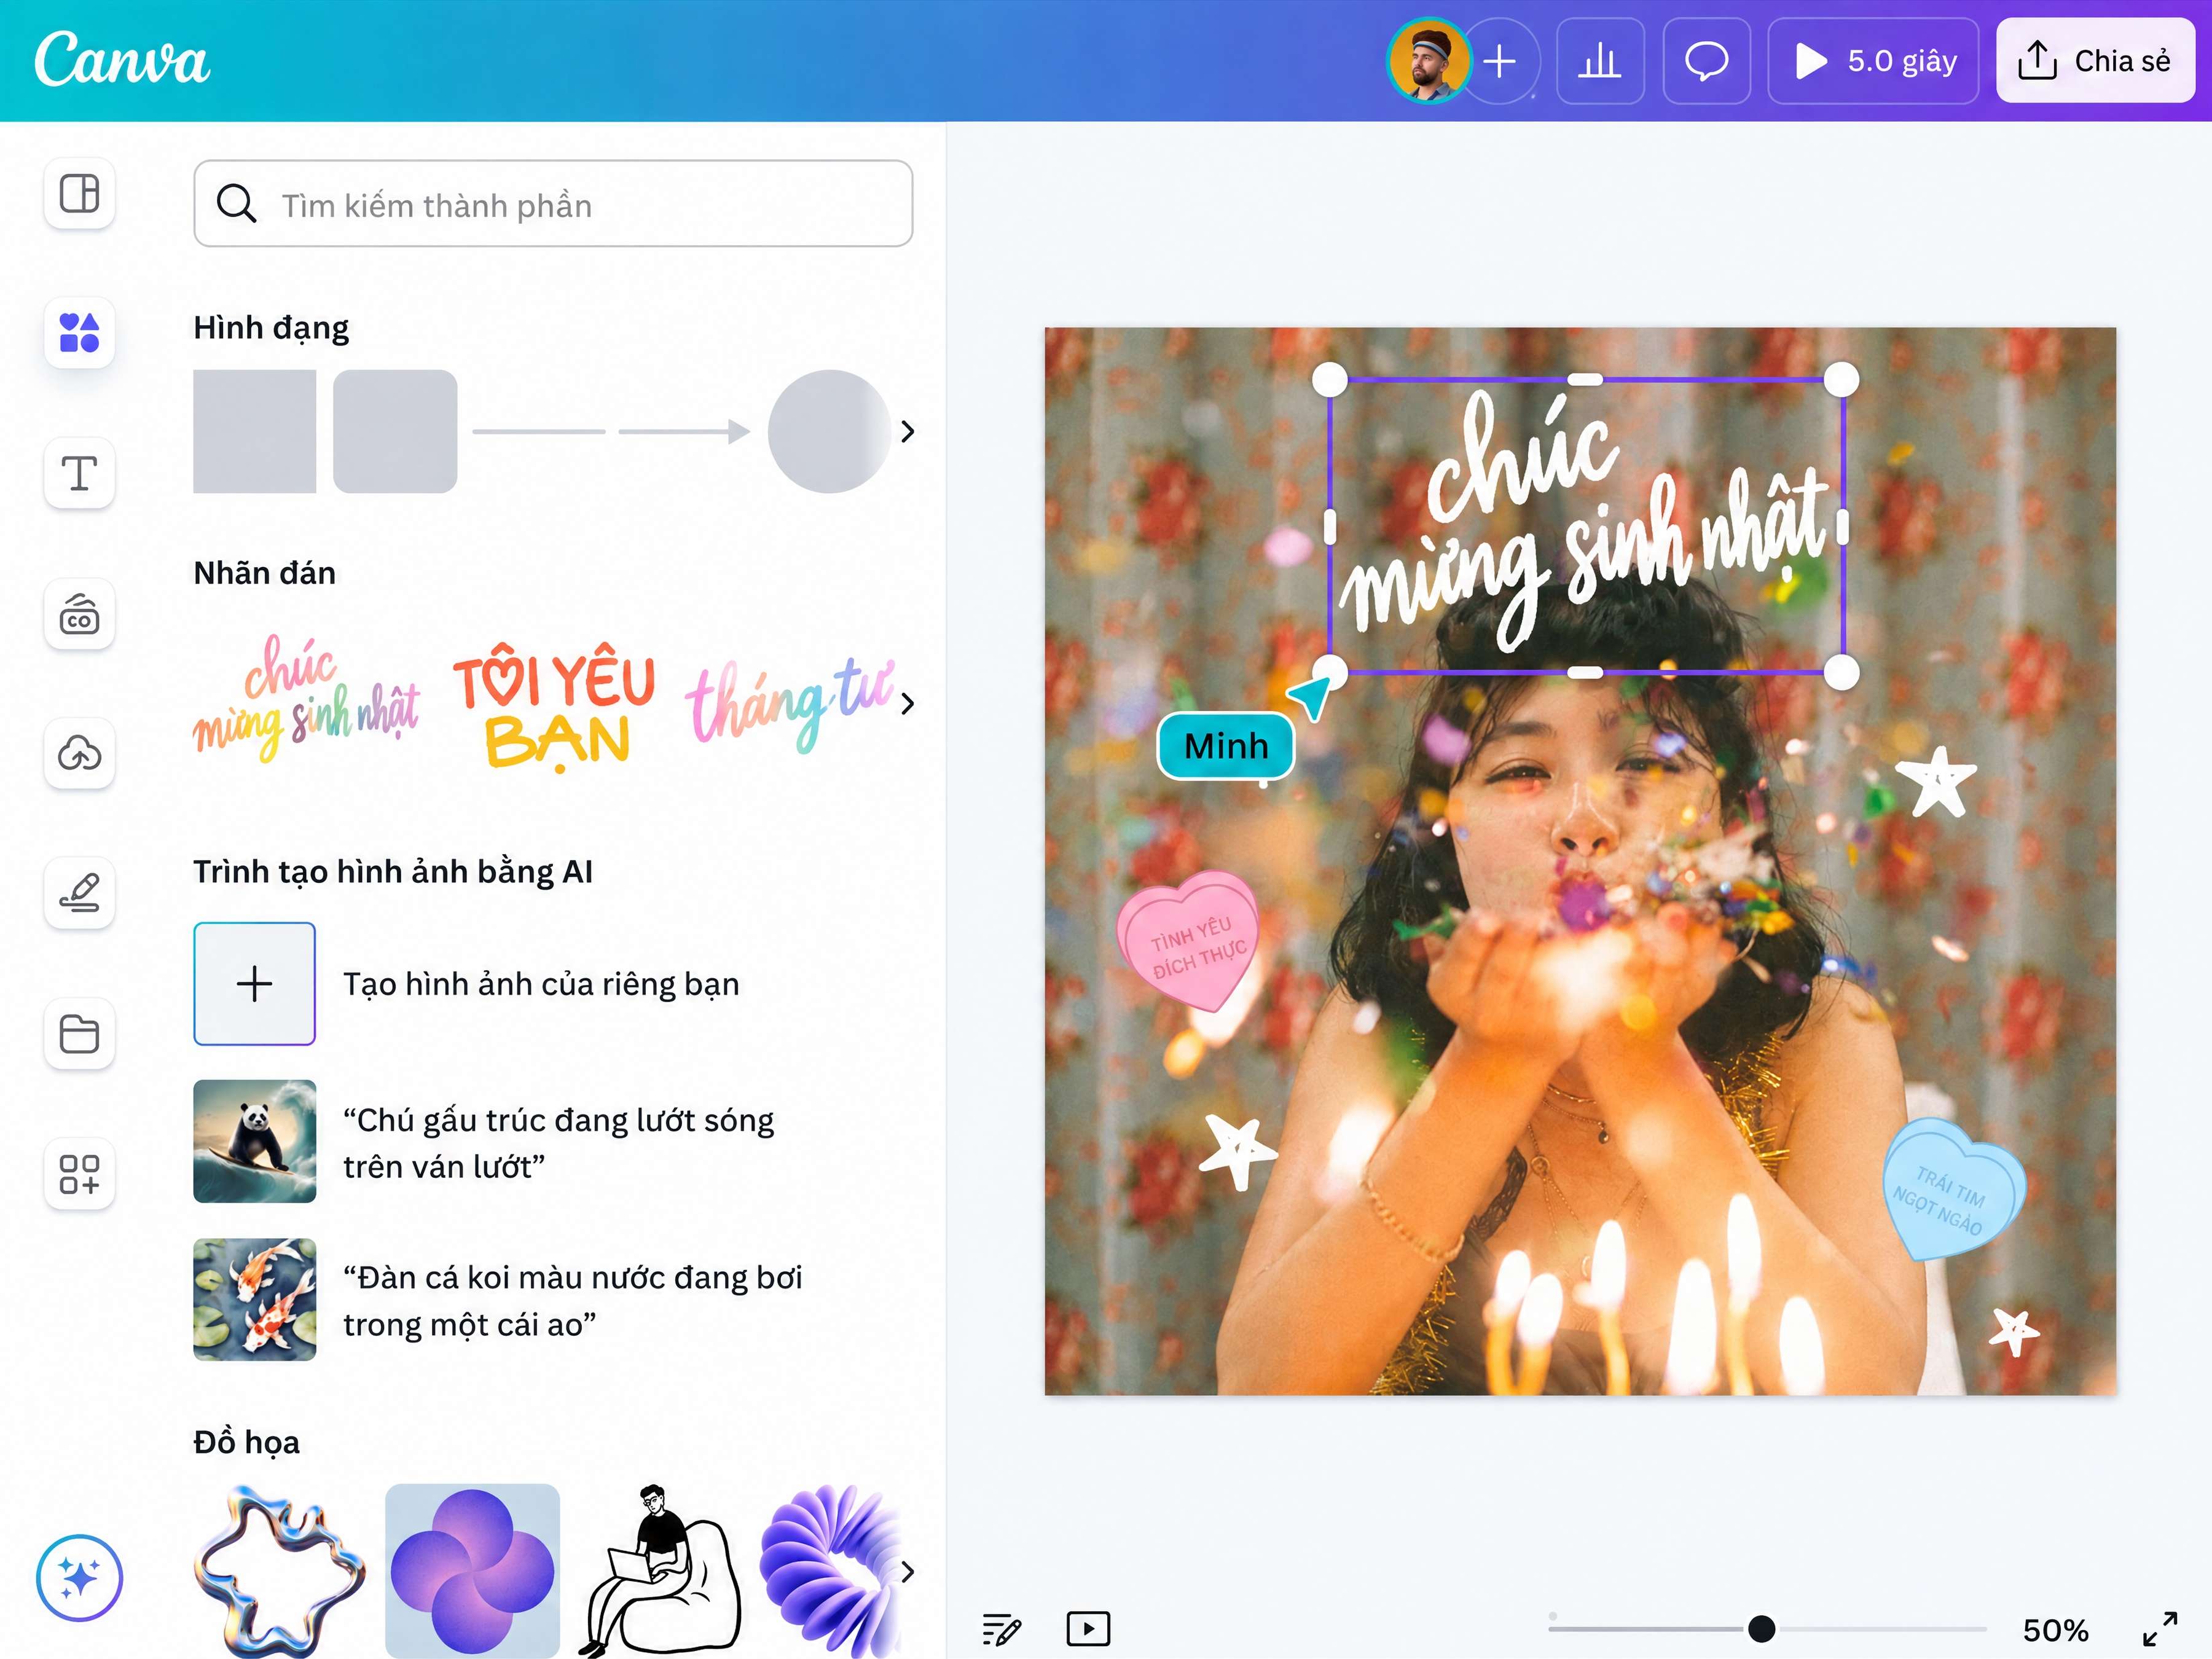Click the top-left resize handle of selection

tap(1330, 380)
